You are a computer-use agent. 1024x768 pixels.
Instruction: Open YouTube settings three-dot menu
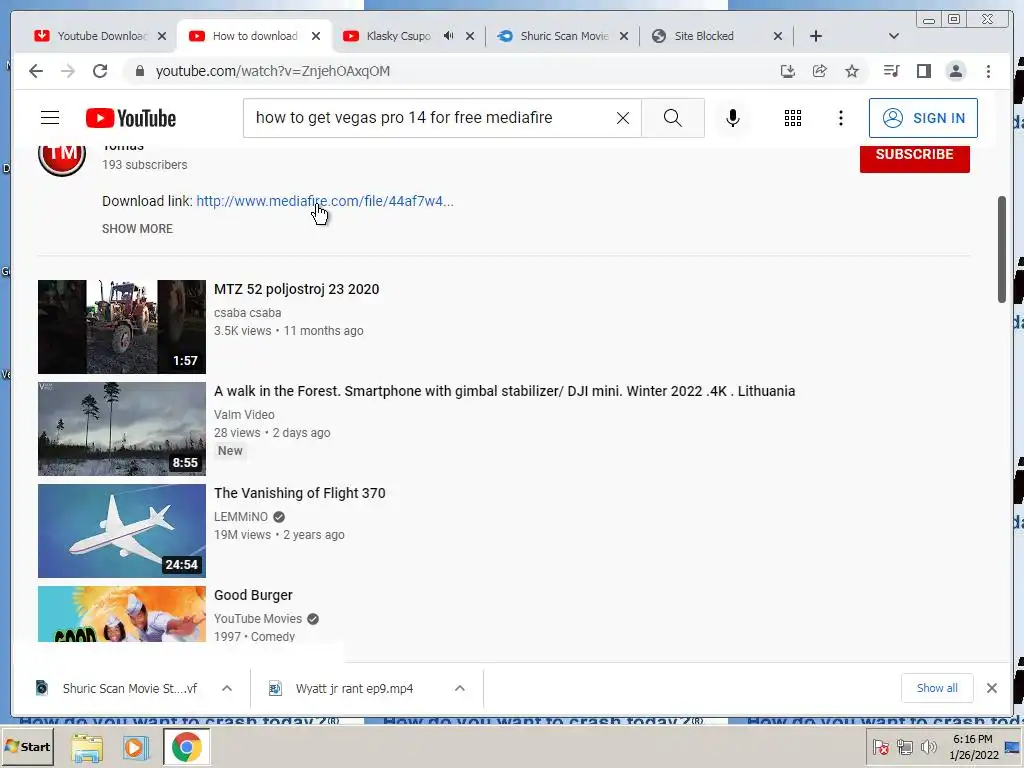coord(840,118)
